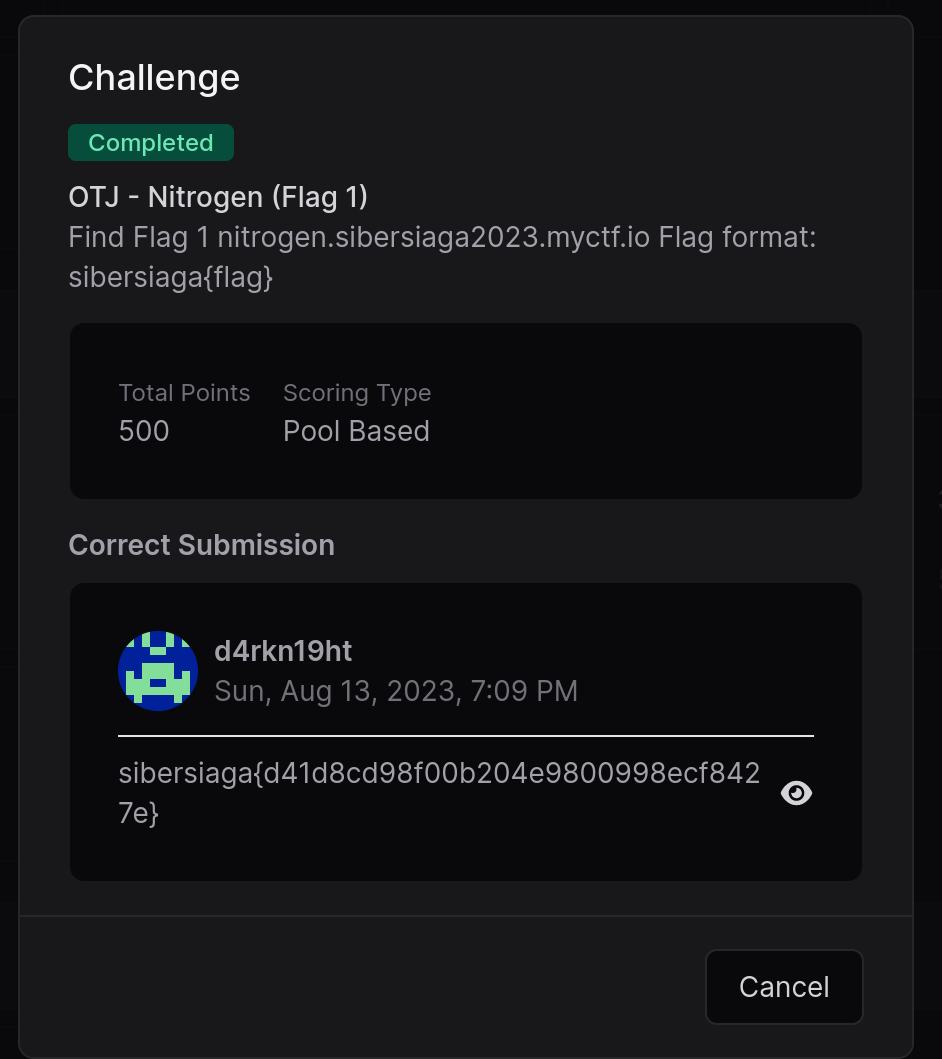
Task: Click the submitted sibersiaga flag text
Action: tap(440, 793)
